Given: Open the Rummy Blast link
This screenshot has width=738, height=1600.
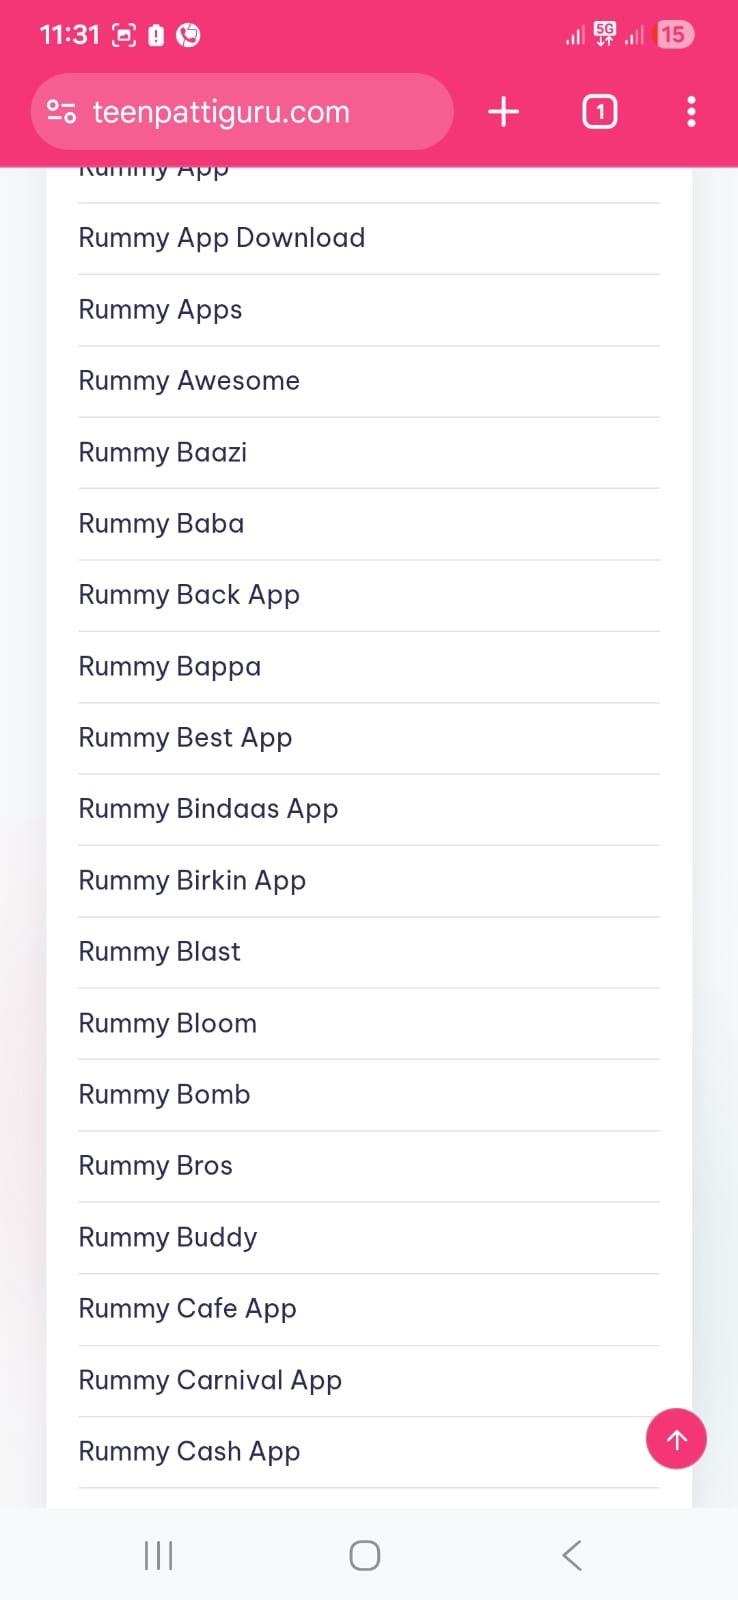Looking at the screenshot, I should pos(160,952).
